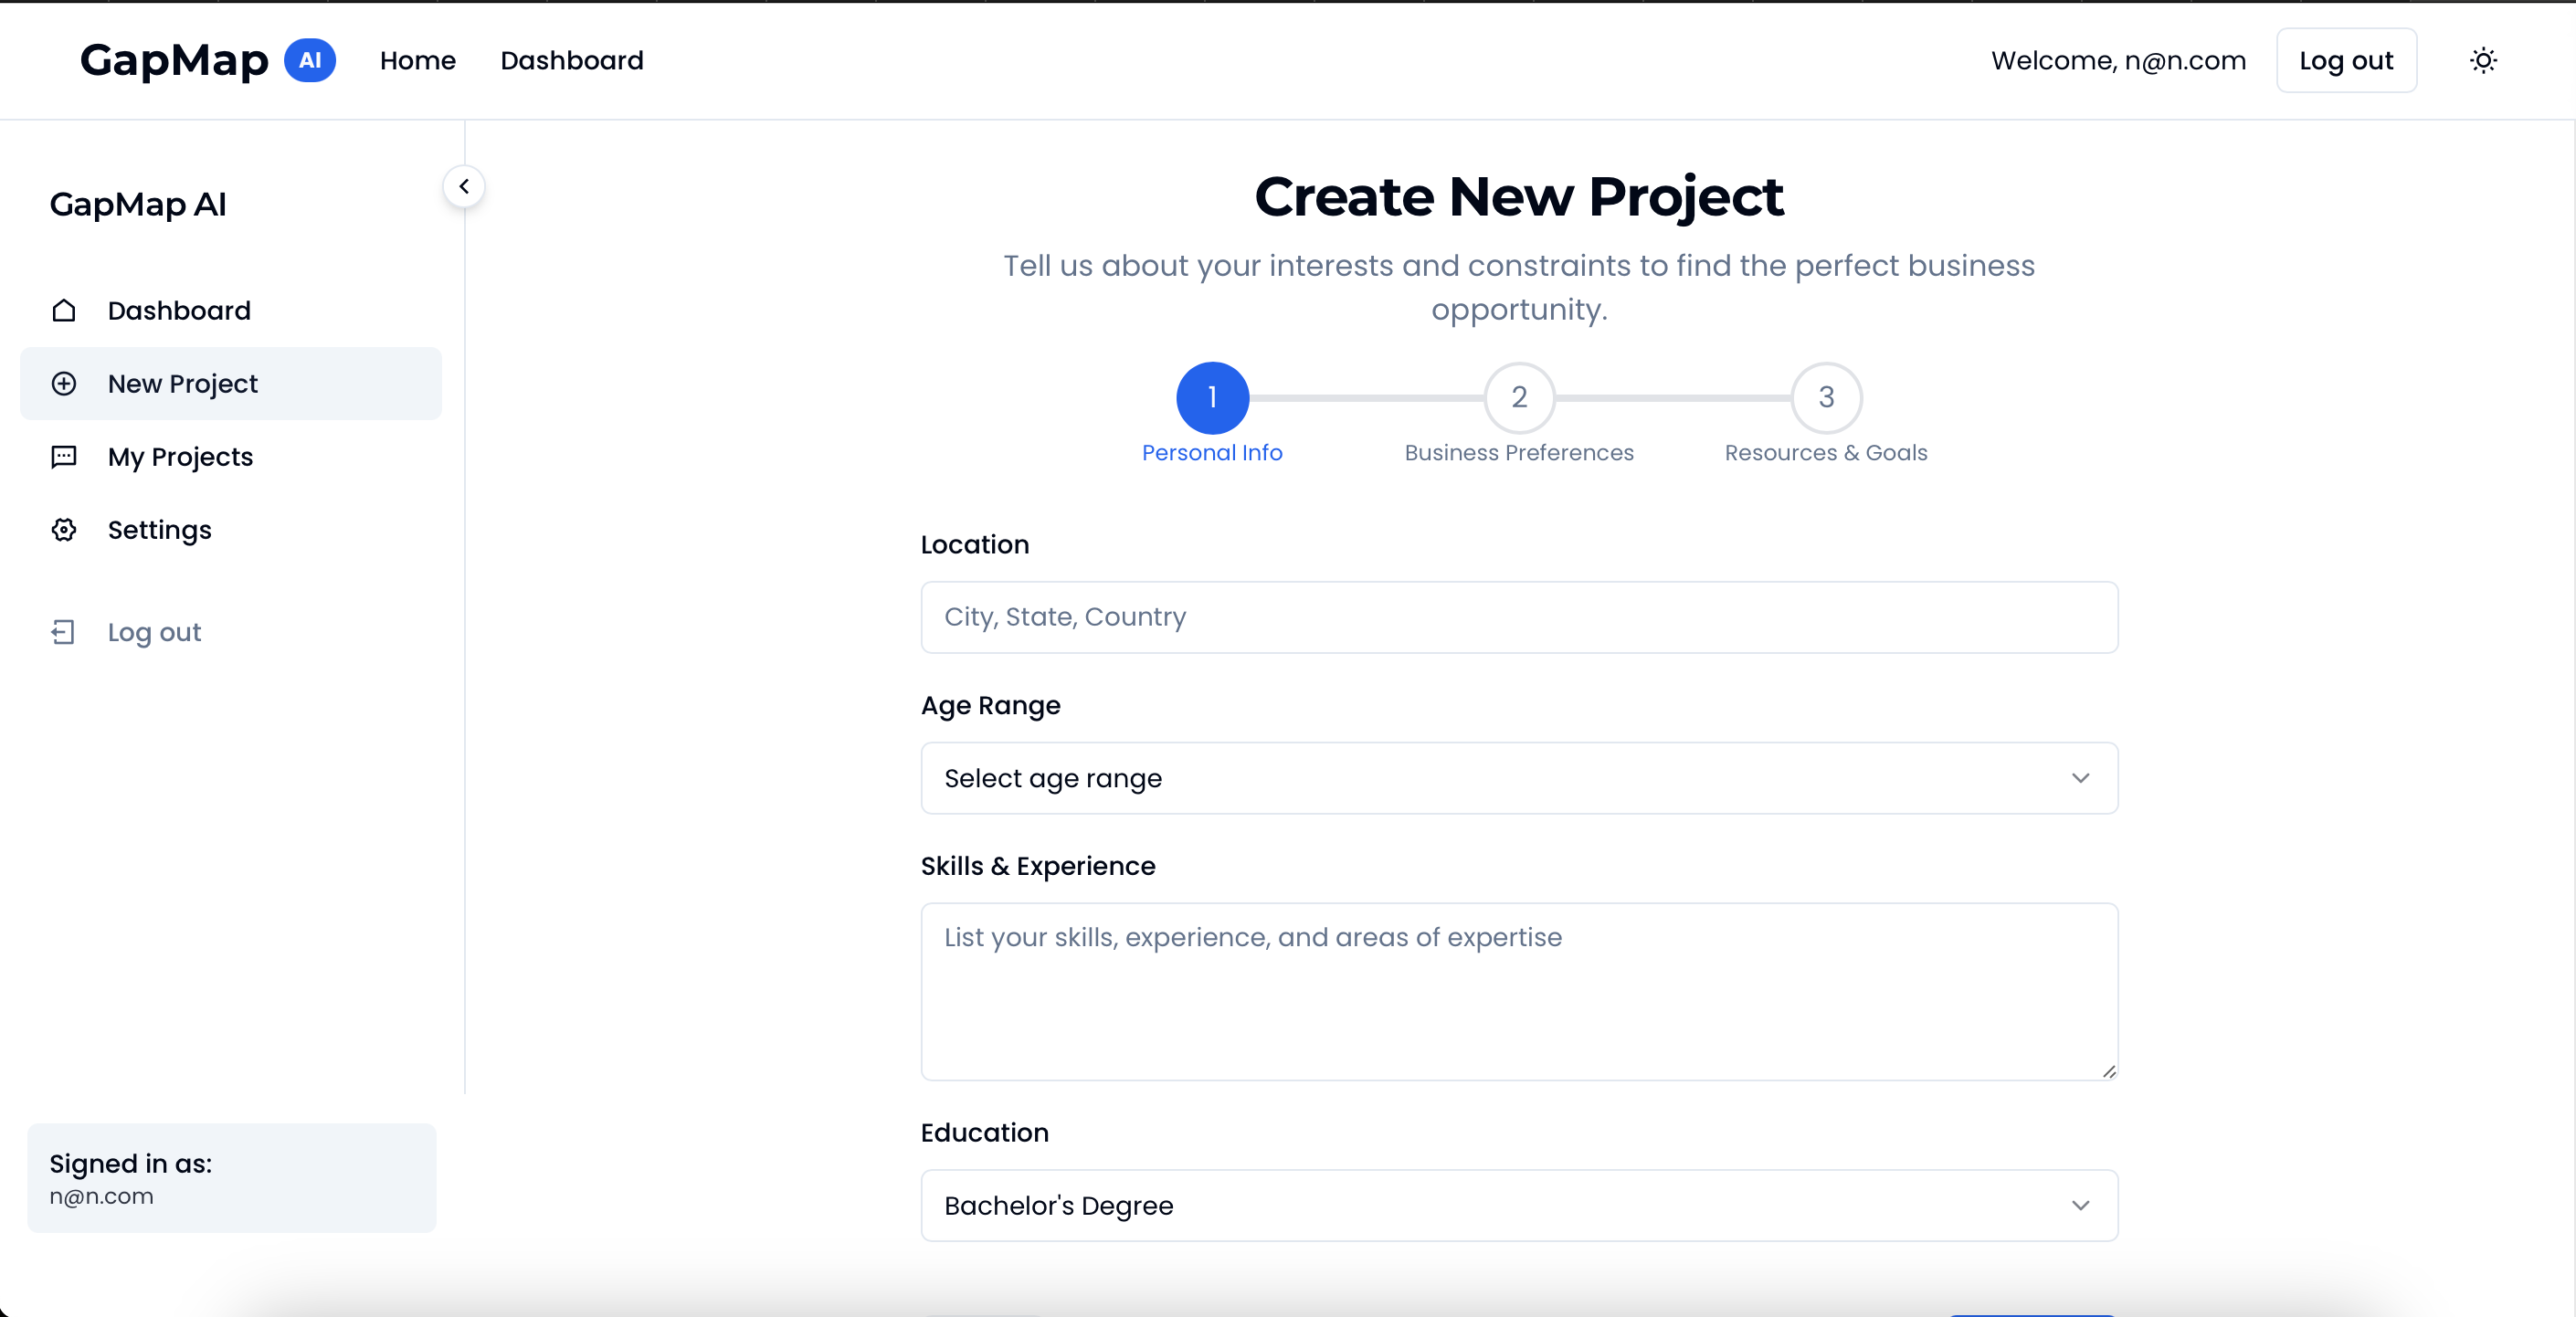Select step 2 Business Preferences circle
Image resolution: width=2576 pixels, height=1317 pixels.
(x=1519, y=398)
